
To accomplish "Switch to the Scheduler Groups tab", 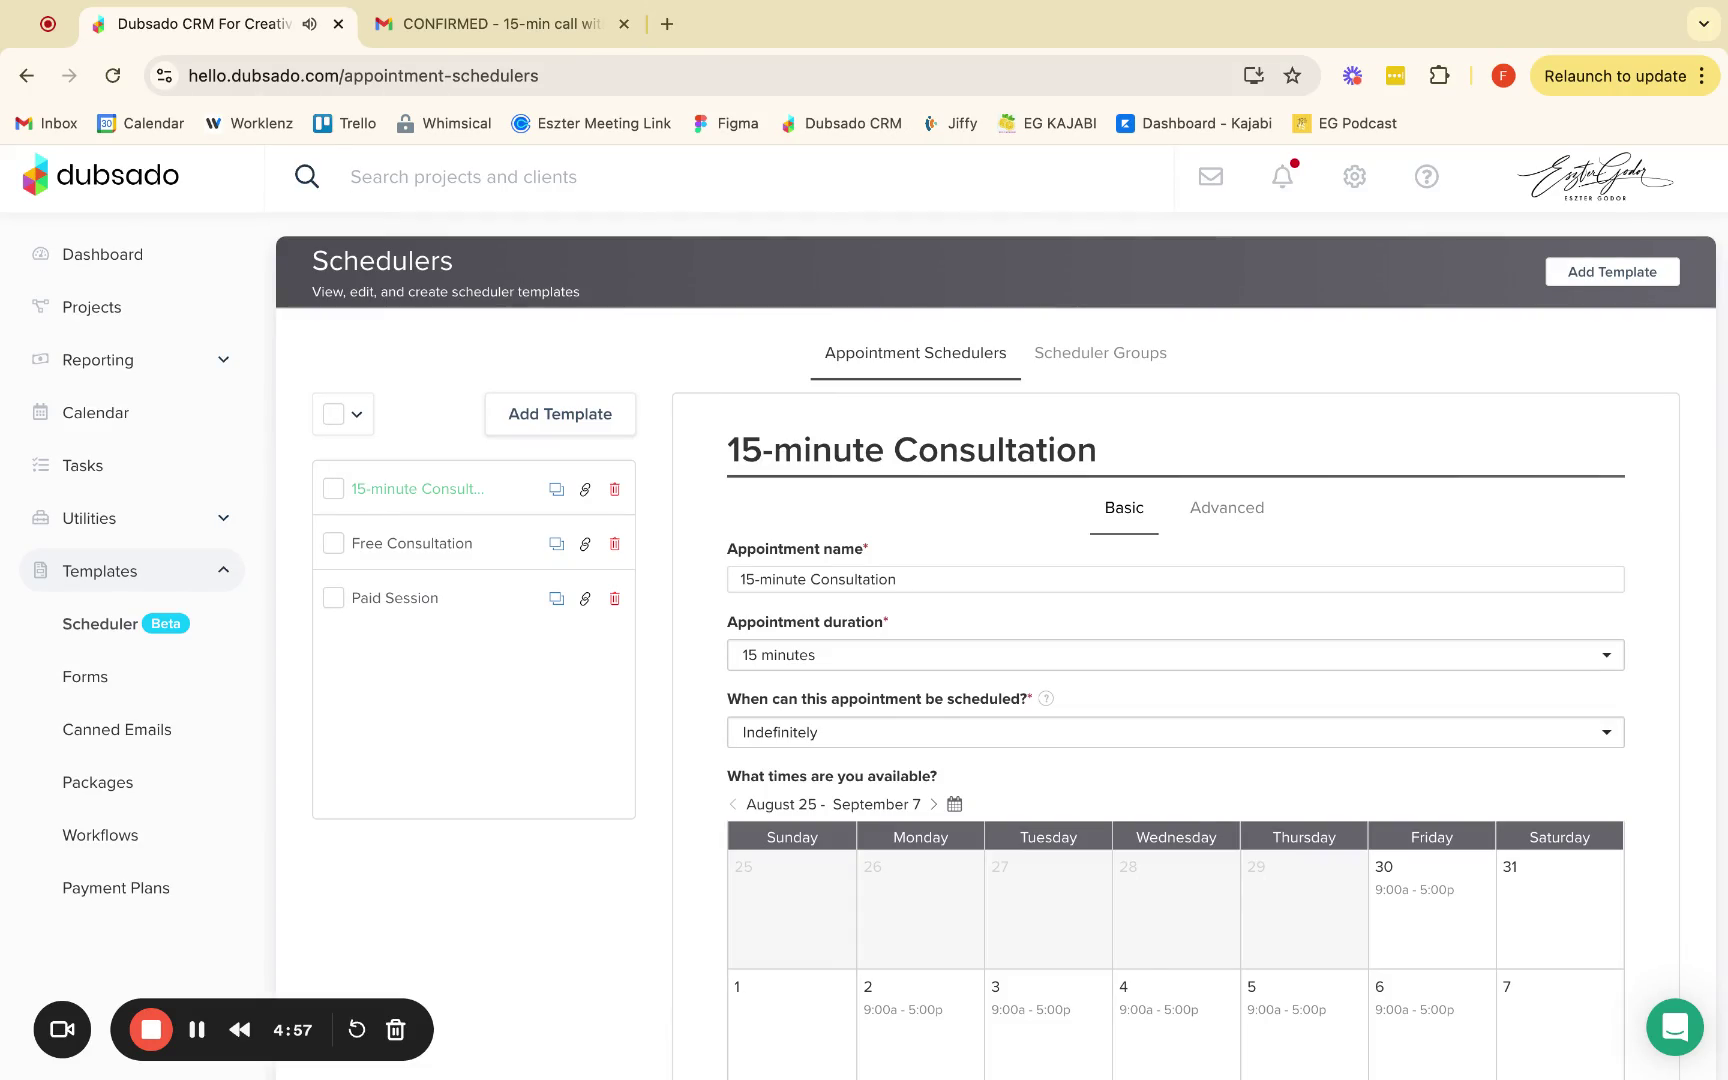I will click(x=1100, y=353).
